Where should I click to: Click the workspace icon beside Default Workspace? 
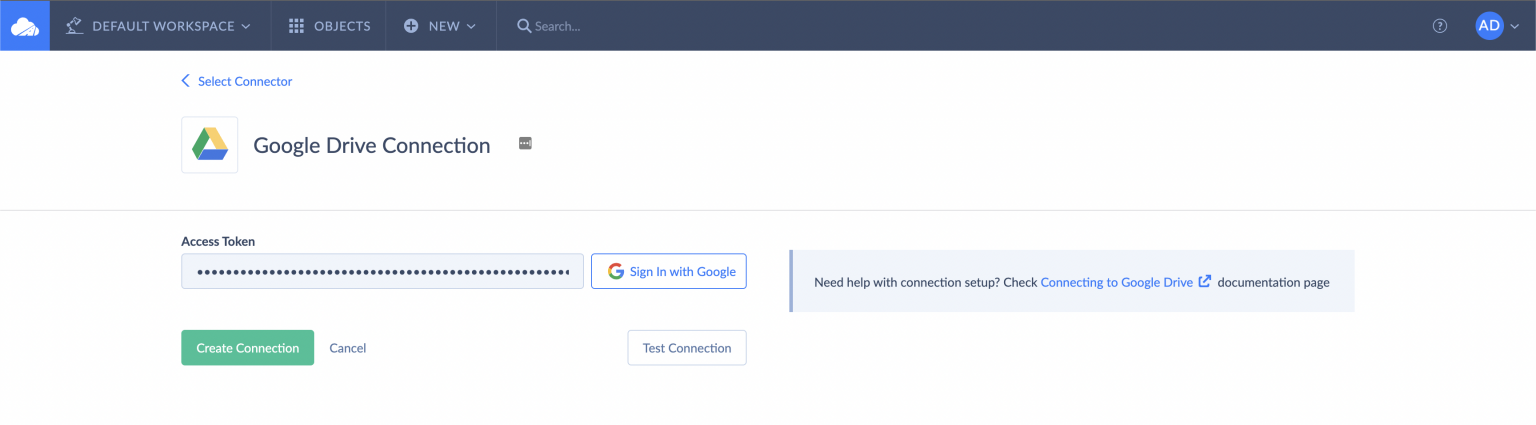tap(74, 26)
